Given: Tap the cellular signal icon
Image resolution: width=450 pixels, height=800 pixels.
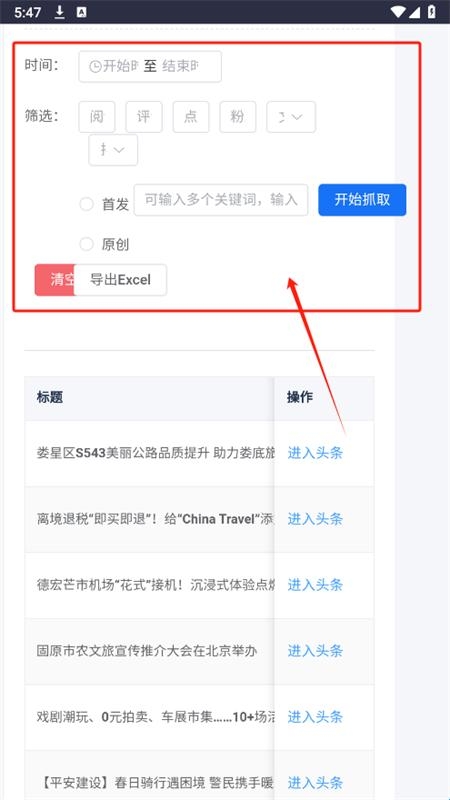Looking at the screenshot, I should coord(414,12).
